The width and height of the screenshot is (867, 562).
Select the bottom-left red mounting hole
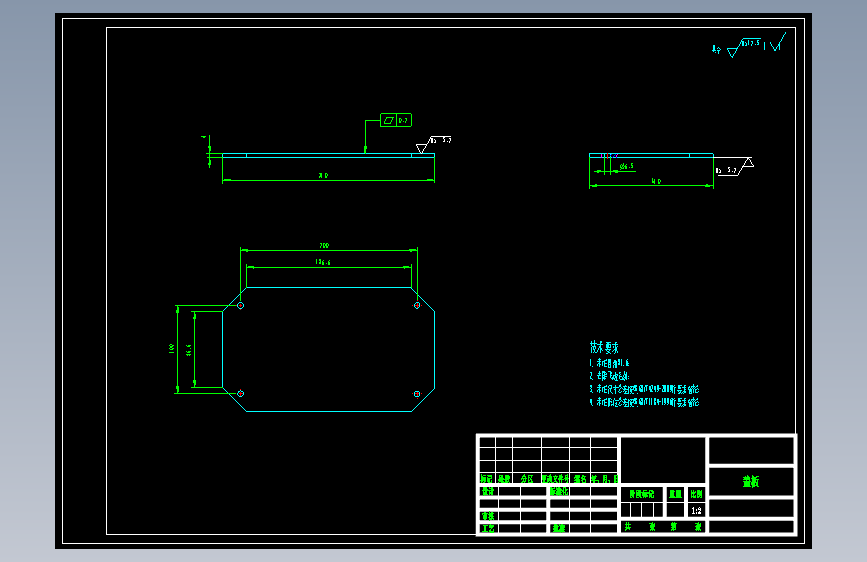pos(241,393)
